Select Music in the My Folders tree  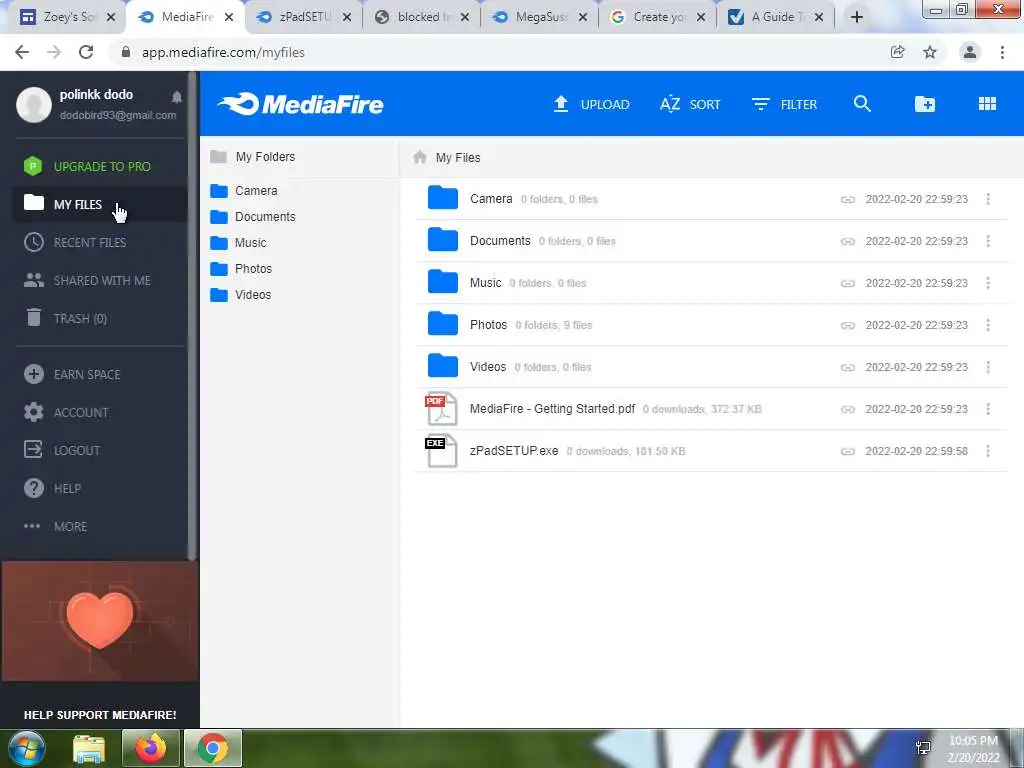click(238, 243)
